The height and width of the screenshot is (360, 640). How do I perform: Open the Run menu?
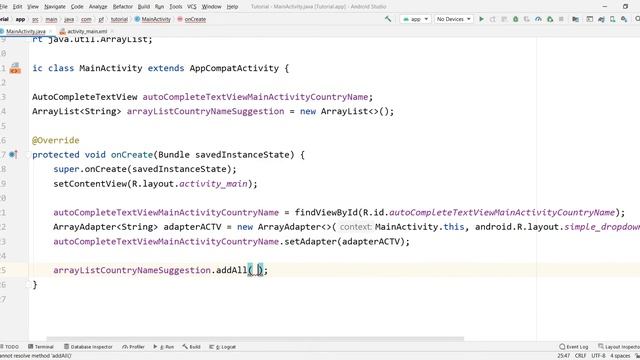click(159, 7)
